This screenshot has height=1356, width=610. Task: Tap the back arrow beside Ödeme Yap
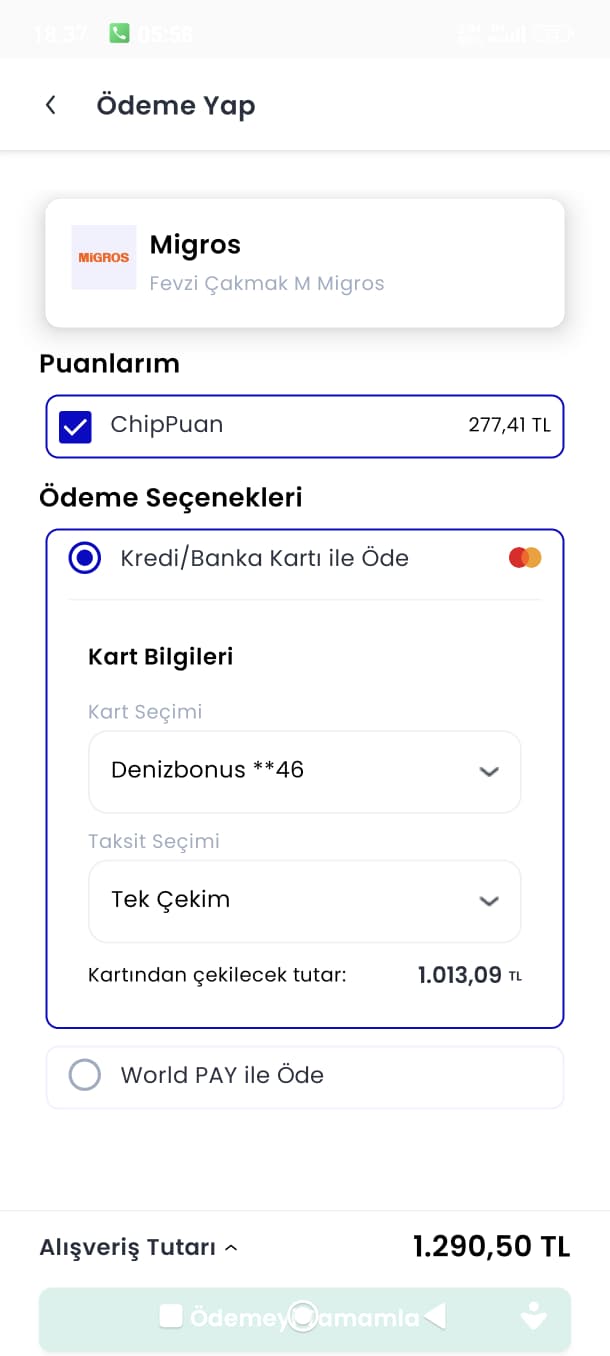click(50, 105)
